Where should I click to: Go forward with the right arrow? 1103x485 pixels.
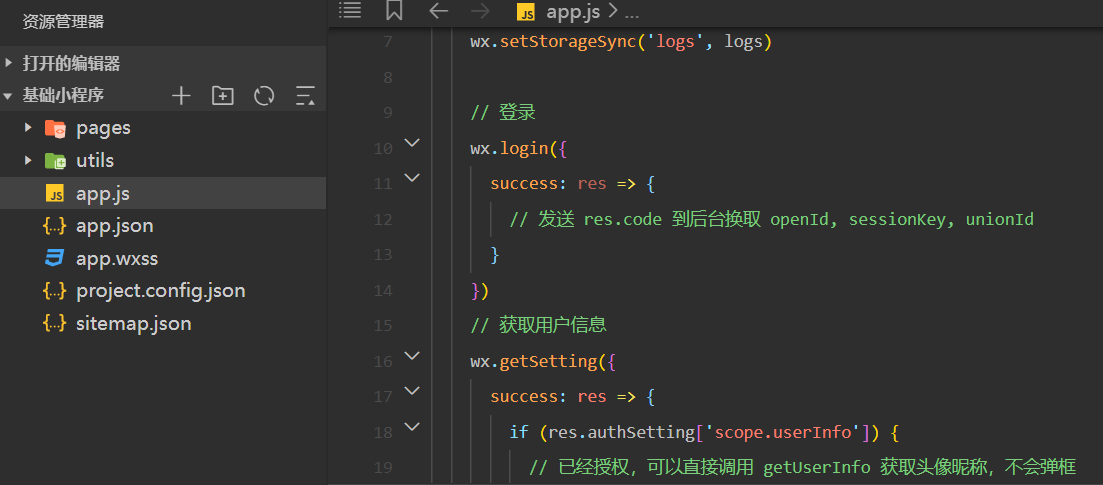tap(480, 11)
